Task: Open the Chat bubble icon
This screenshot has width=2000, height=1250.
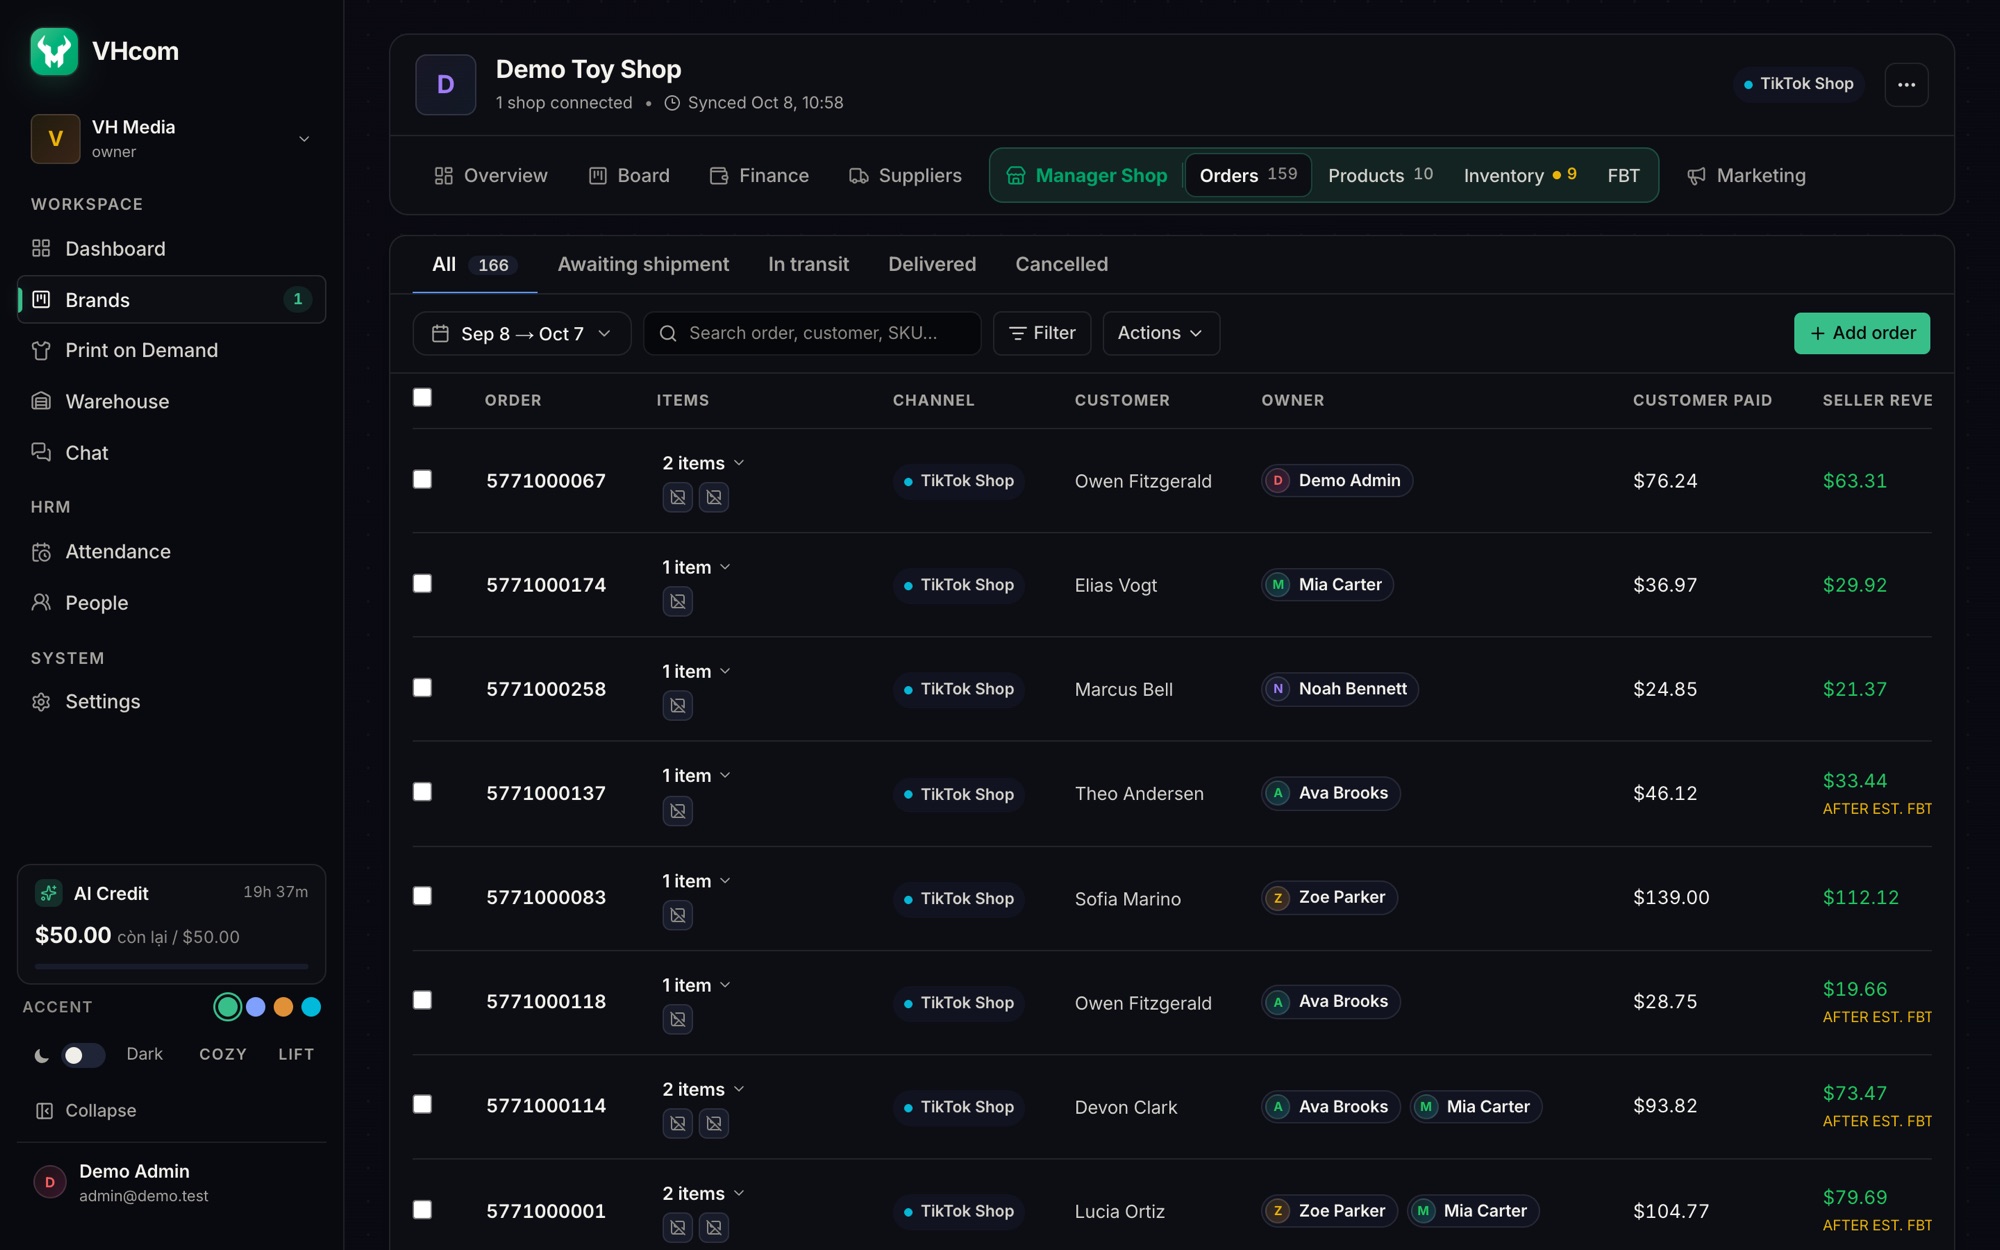Action: (41, 452)
